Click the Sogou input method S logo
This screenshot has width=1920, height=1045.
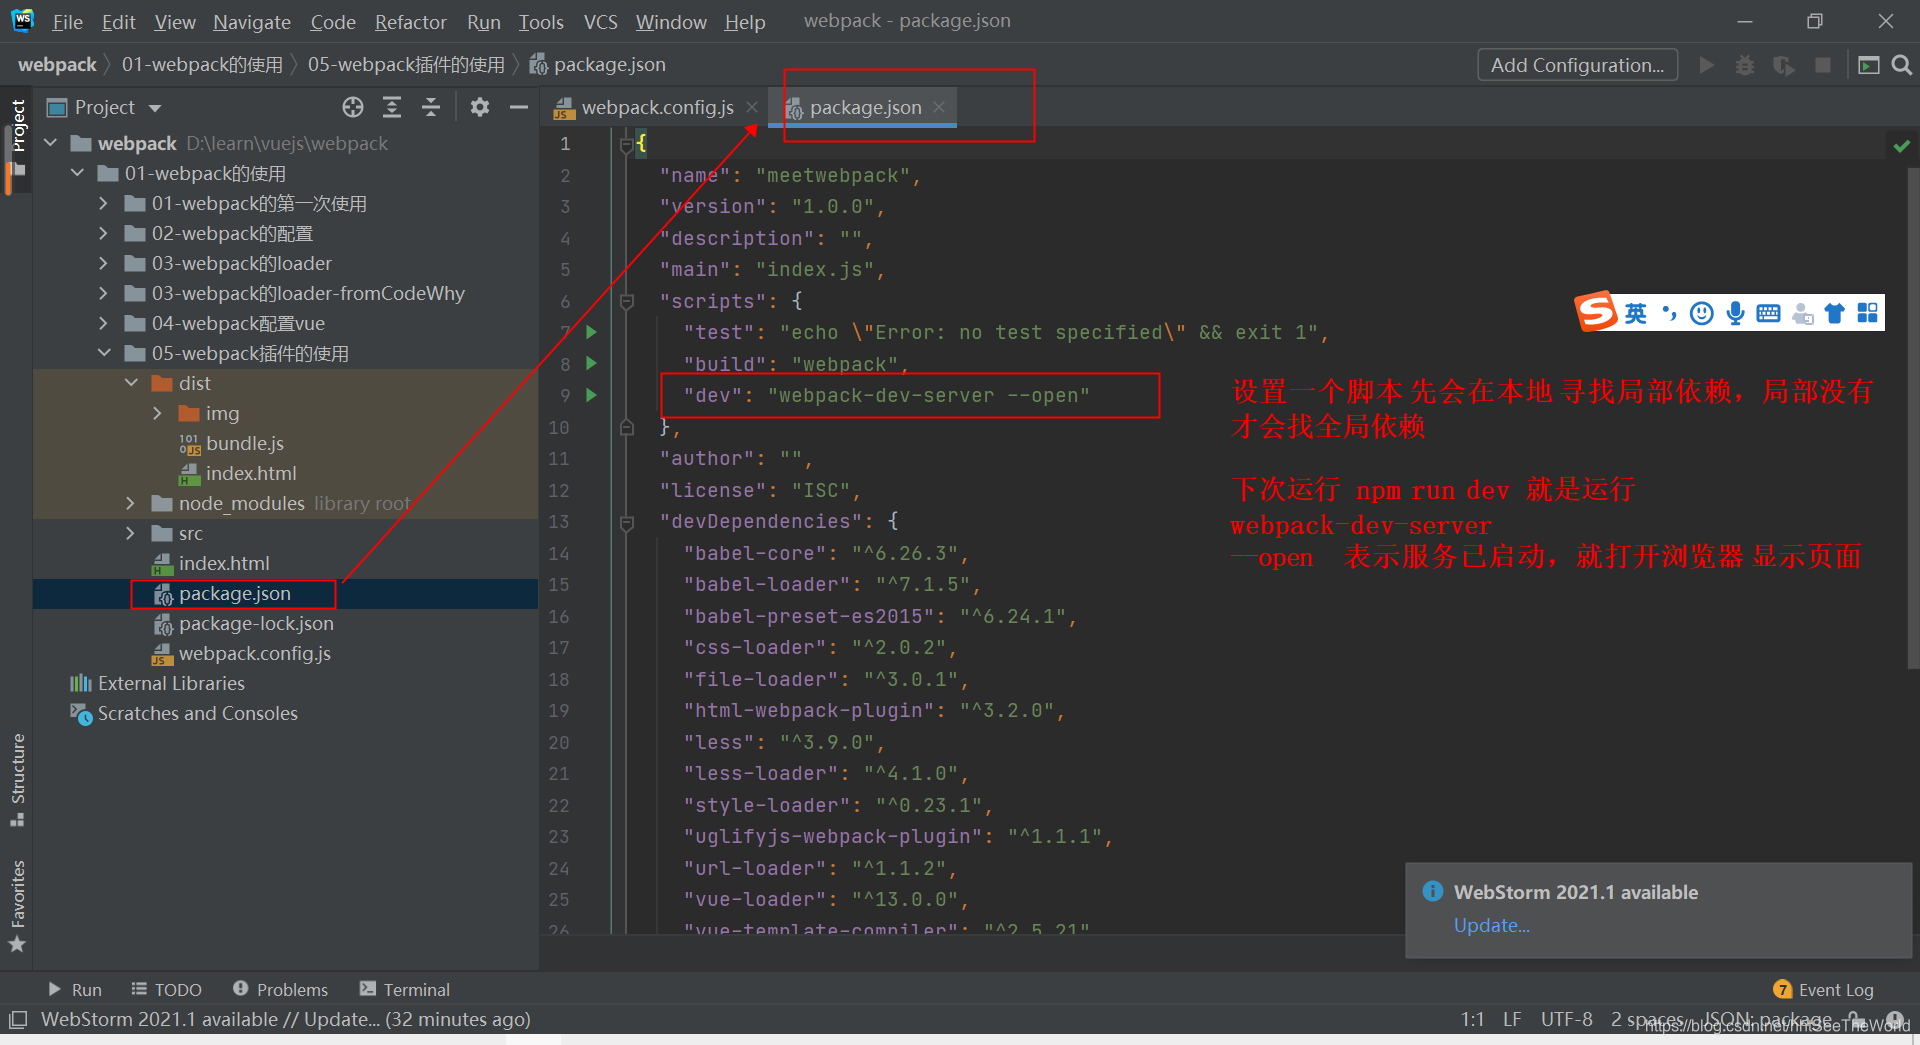[x=1596, y=312]
